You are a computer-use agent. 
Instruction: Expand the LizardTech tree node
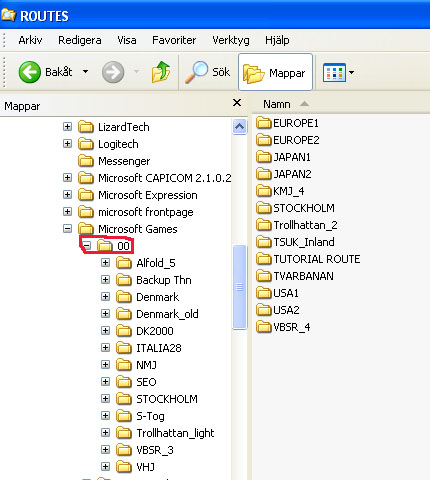[x=67, y=127]
